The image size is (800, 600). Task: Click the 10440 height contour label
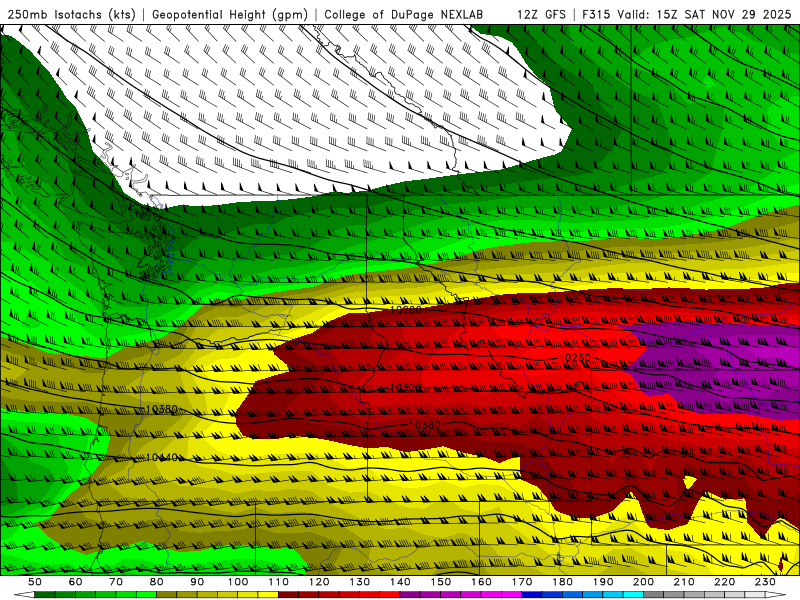click(161, 458)
